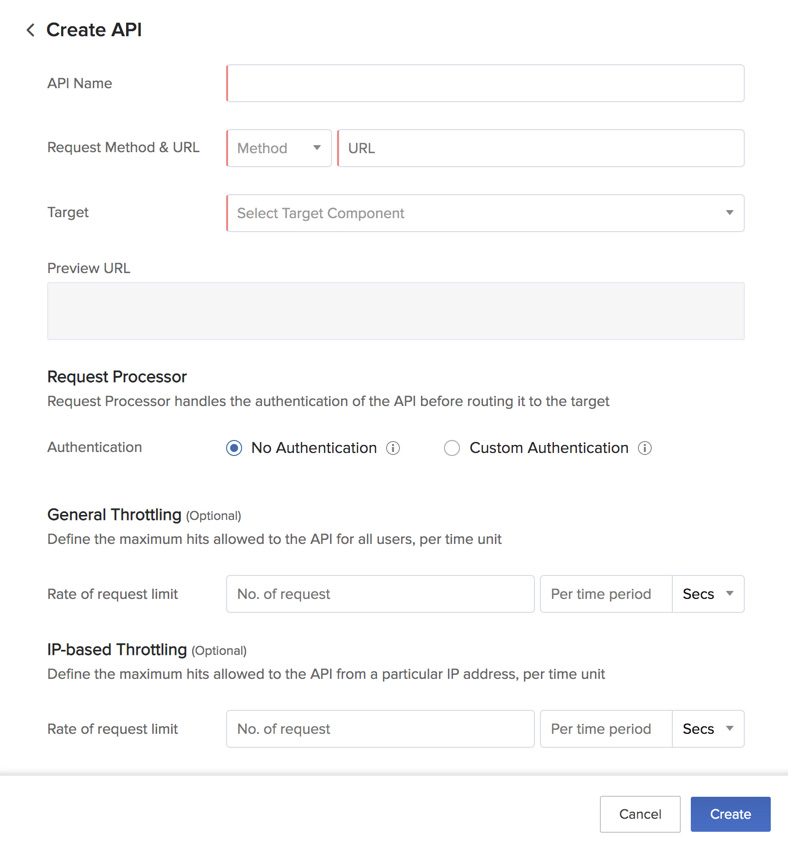Viewport: 788px width, 847px height.
Task: Focus the API Name text field
Action: point(485,83)
